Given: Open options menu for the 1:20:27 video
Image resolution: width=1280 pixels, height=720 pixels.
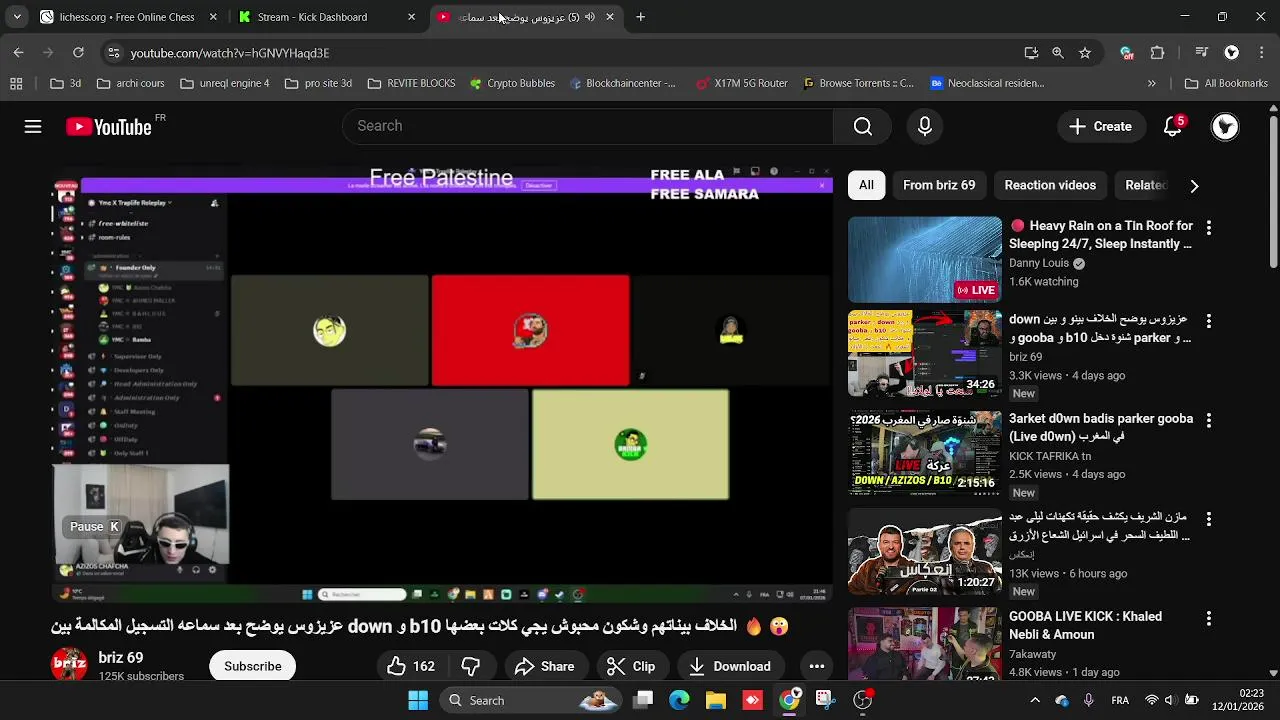Looking at the screenshot, I should click(x=1209, y=519).
